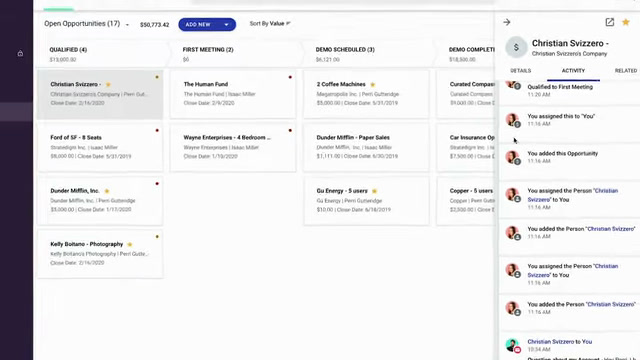Screen dimensions: 640x360
Task: Collapse the side panel with the arrow icon
Action: tap(507, 22)
